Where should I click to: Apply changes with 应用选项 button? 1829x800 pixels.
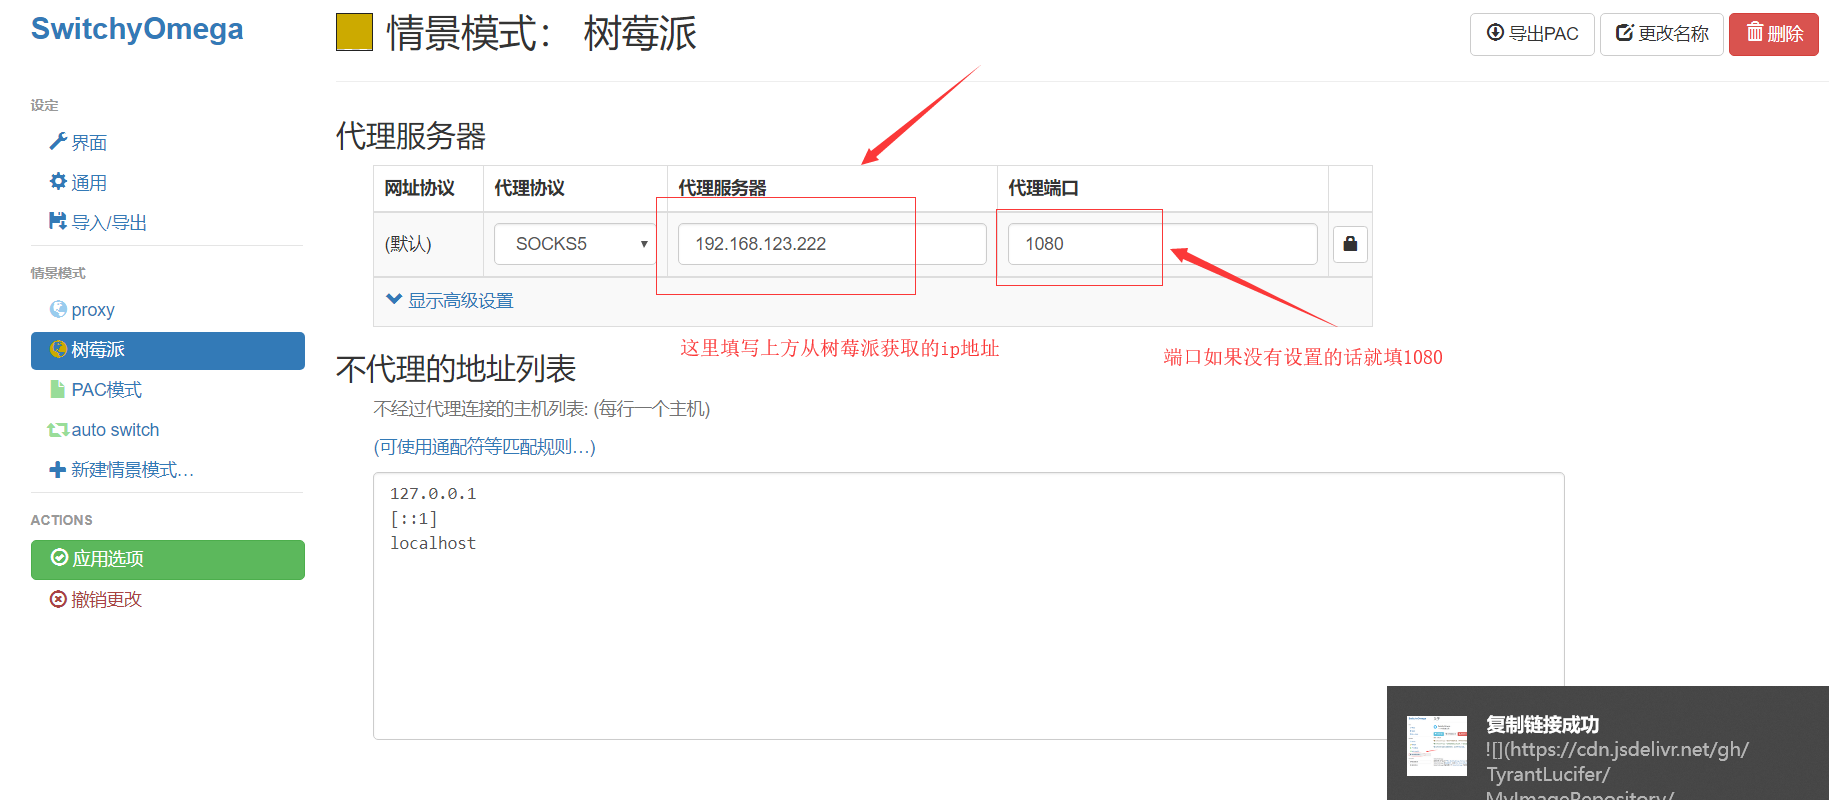pos(168,560)
